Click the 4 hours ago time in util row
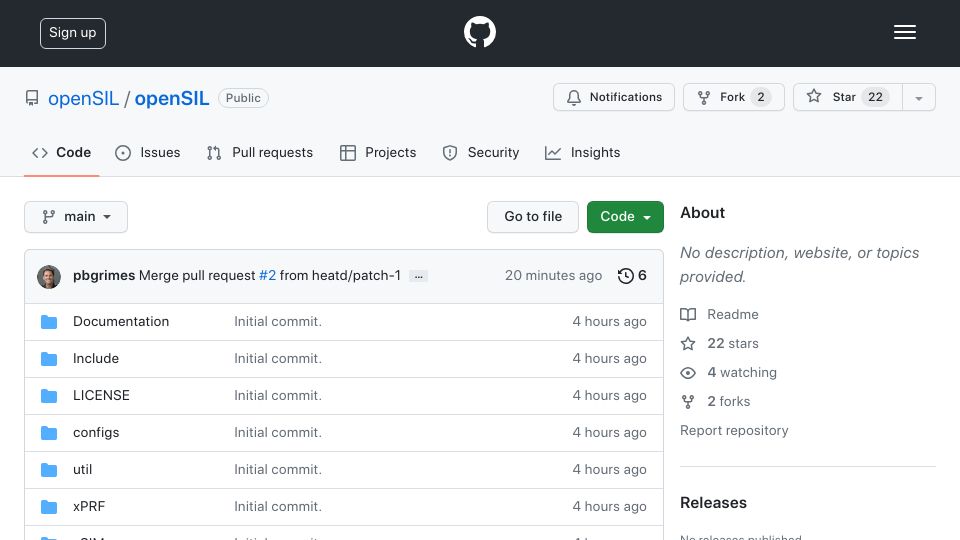The image size is (960, 540). [609, 470]
